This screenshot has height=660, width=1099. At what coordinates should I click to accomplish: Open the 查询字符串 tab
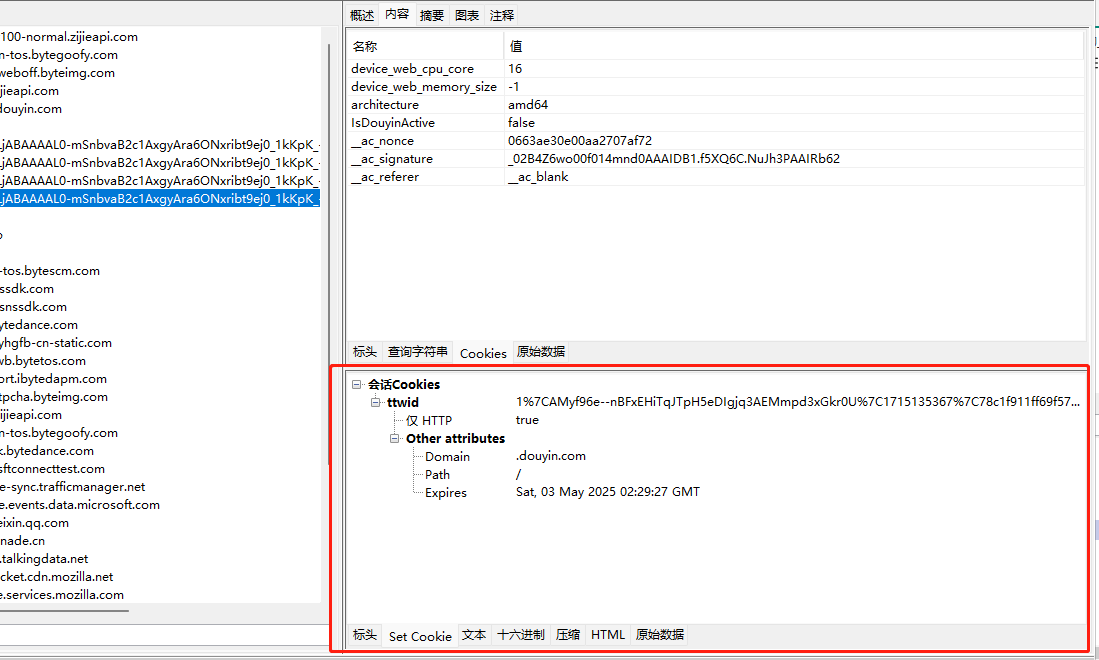[x=418, y=352]
